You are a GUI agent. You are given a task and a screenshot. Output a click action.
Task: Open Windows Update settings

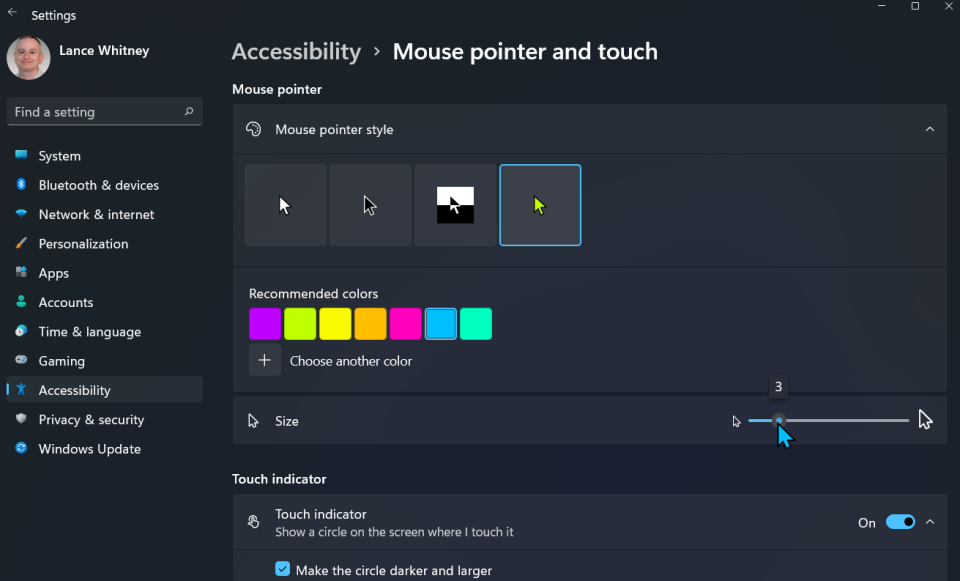point(89,449)
